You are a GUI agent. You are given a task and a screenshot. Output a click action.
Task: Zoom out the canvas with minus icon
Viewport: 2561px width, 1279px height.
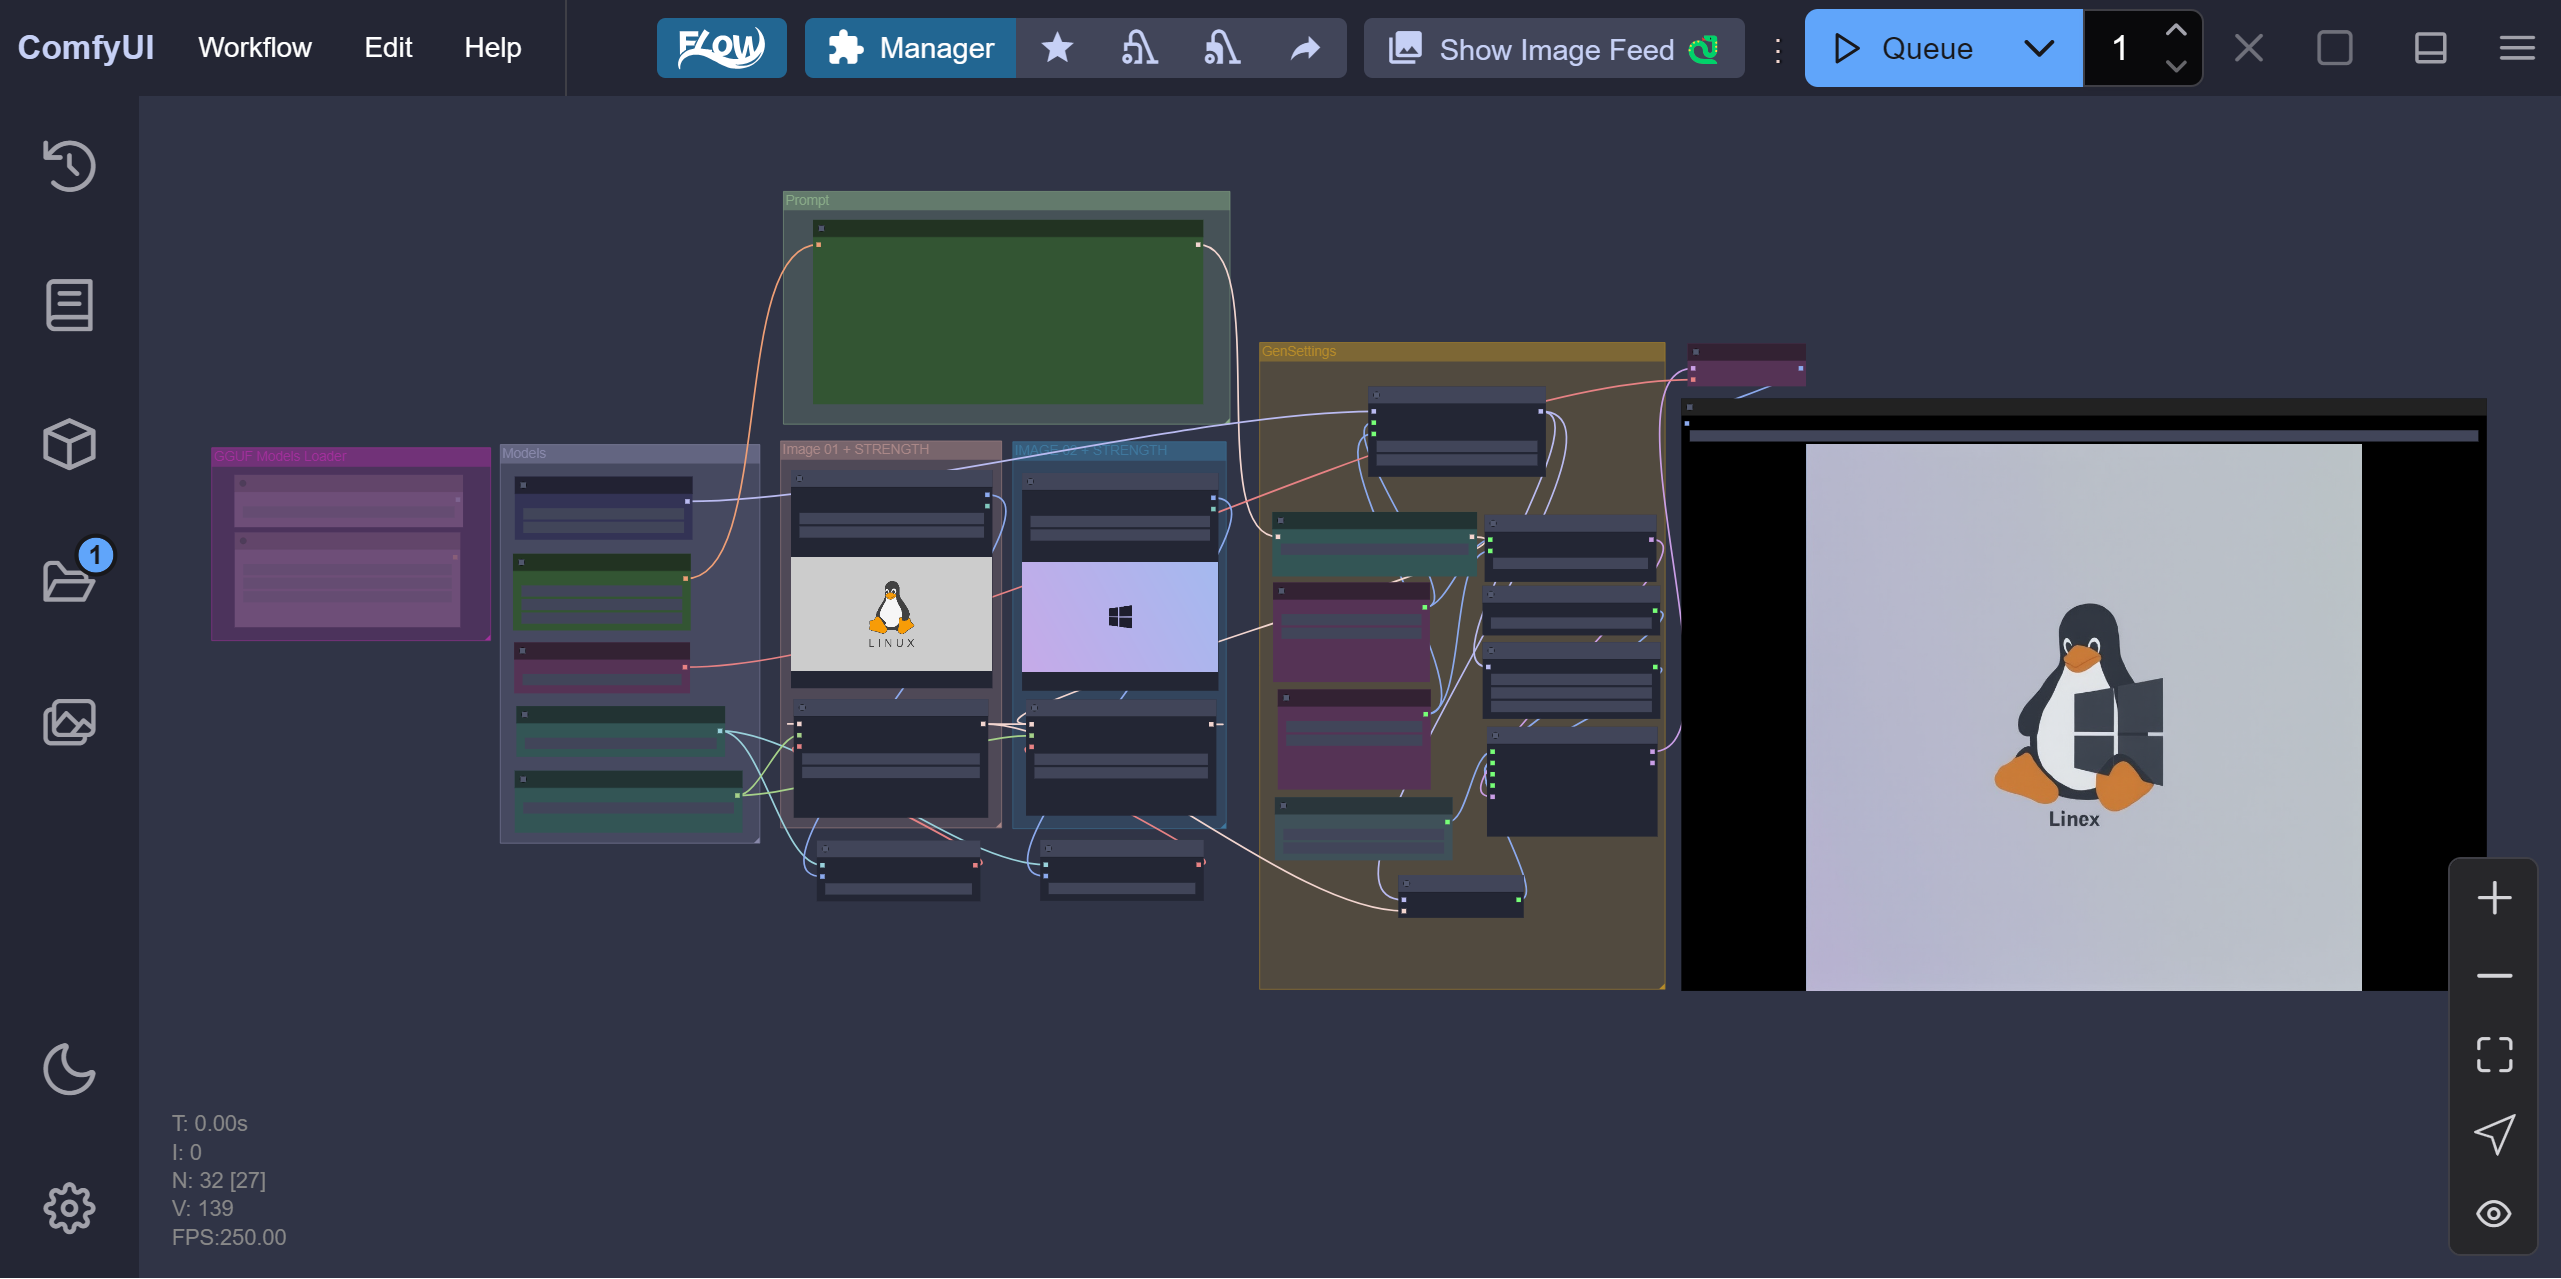pyautogui.click(x=2494, y=976)
